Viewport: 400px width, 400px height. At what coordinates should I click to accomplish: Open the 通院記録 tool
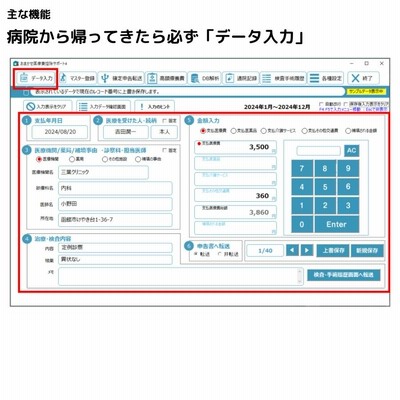(x=241, y=78)
